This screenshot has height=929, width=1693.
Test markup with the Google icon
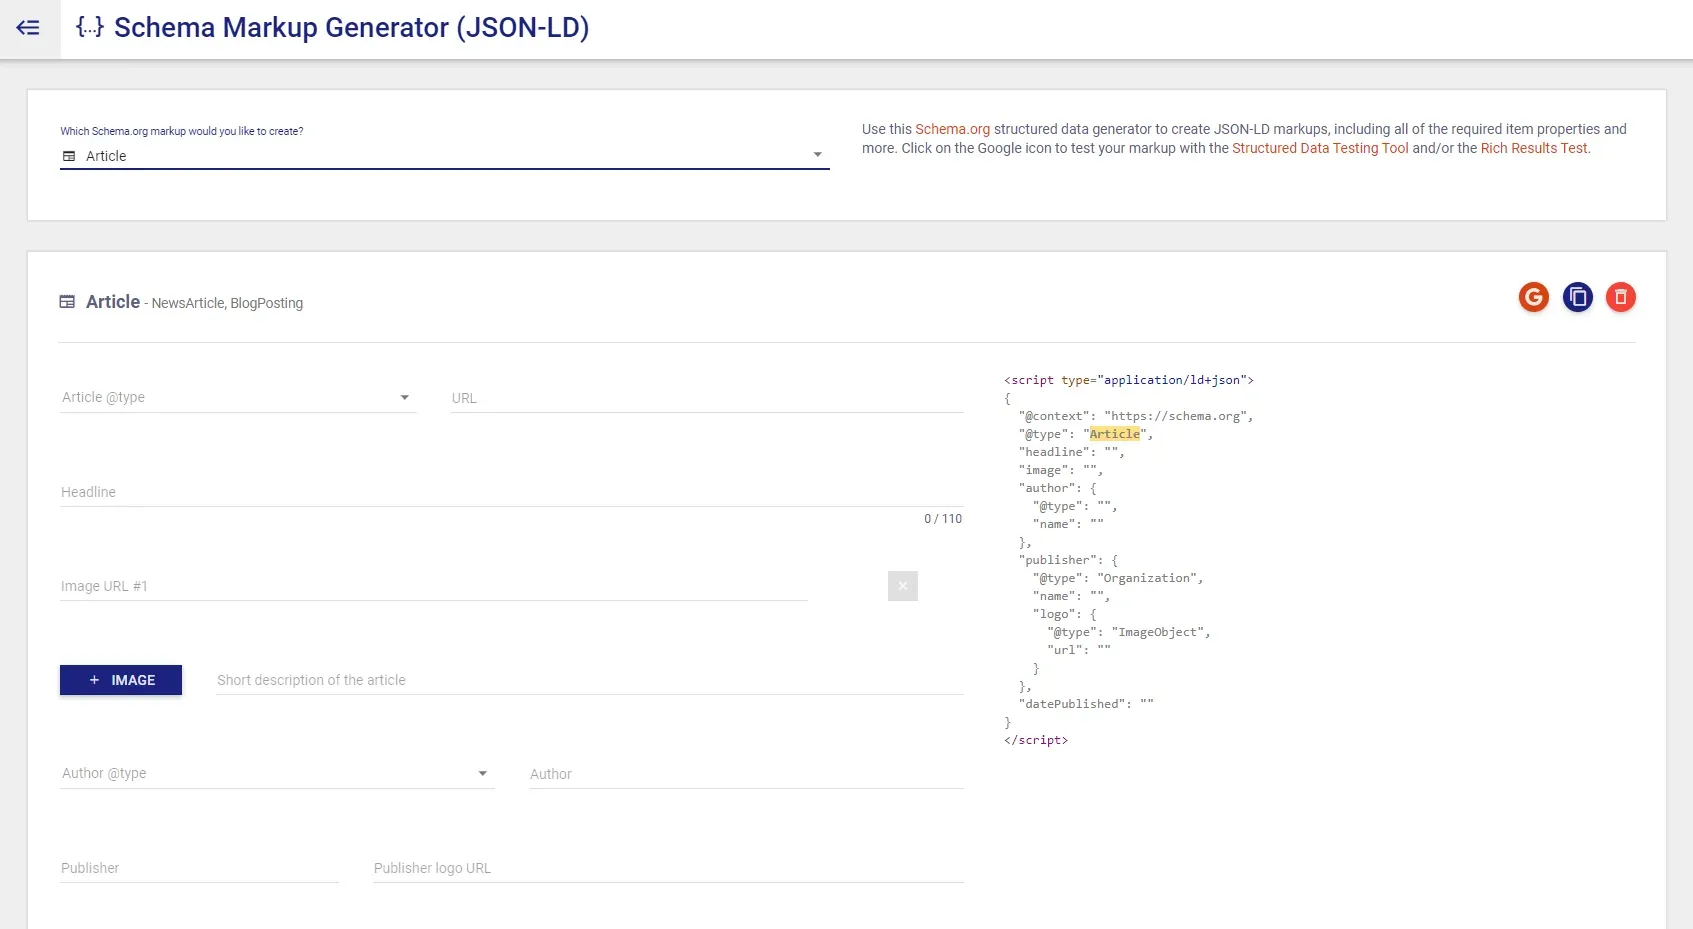click(x=1533, y=297)
